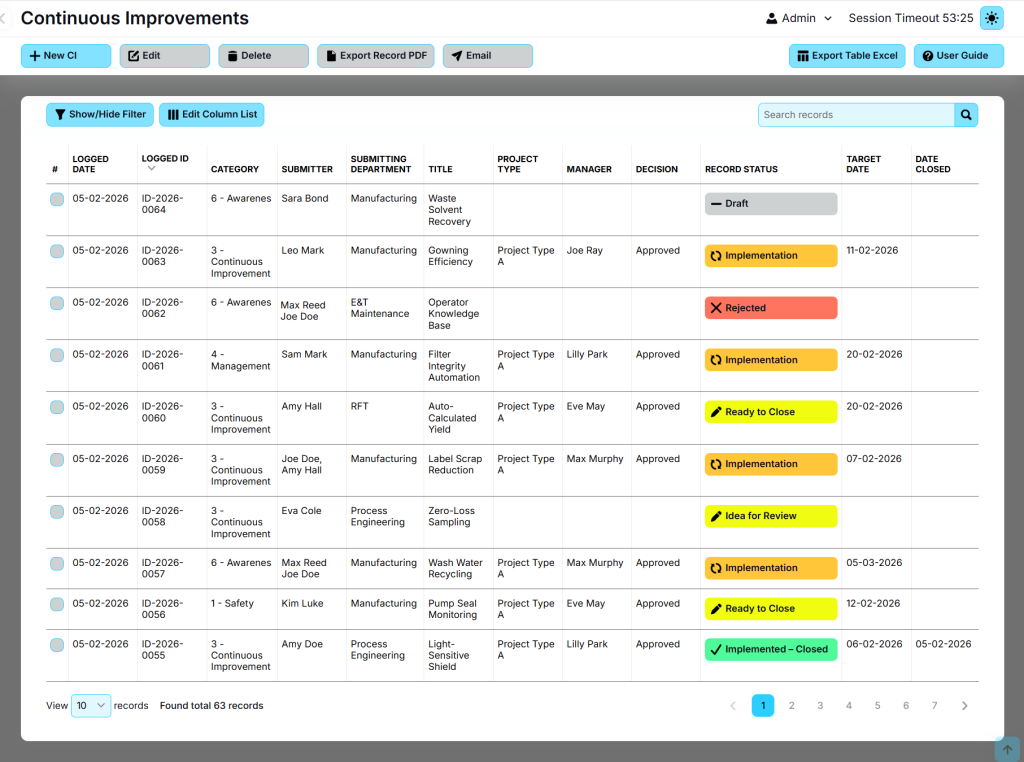Click Export Record PDF

(376, 56)
